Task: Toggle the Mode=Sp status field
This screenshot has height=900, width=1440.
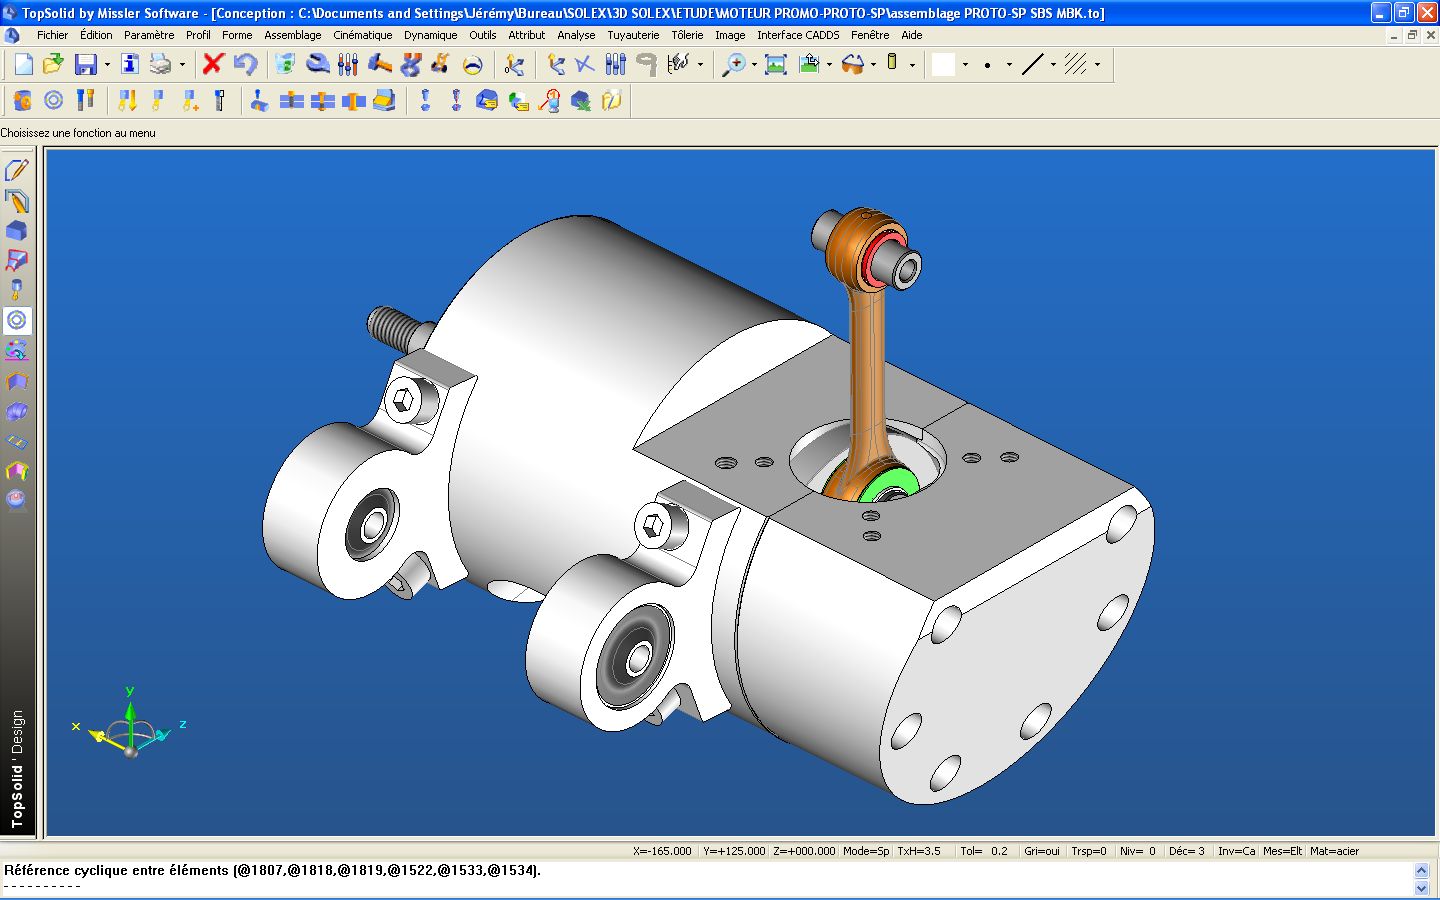Action: [865, 851]
